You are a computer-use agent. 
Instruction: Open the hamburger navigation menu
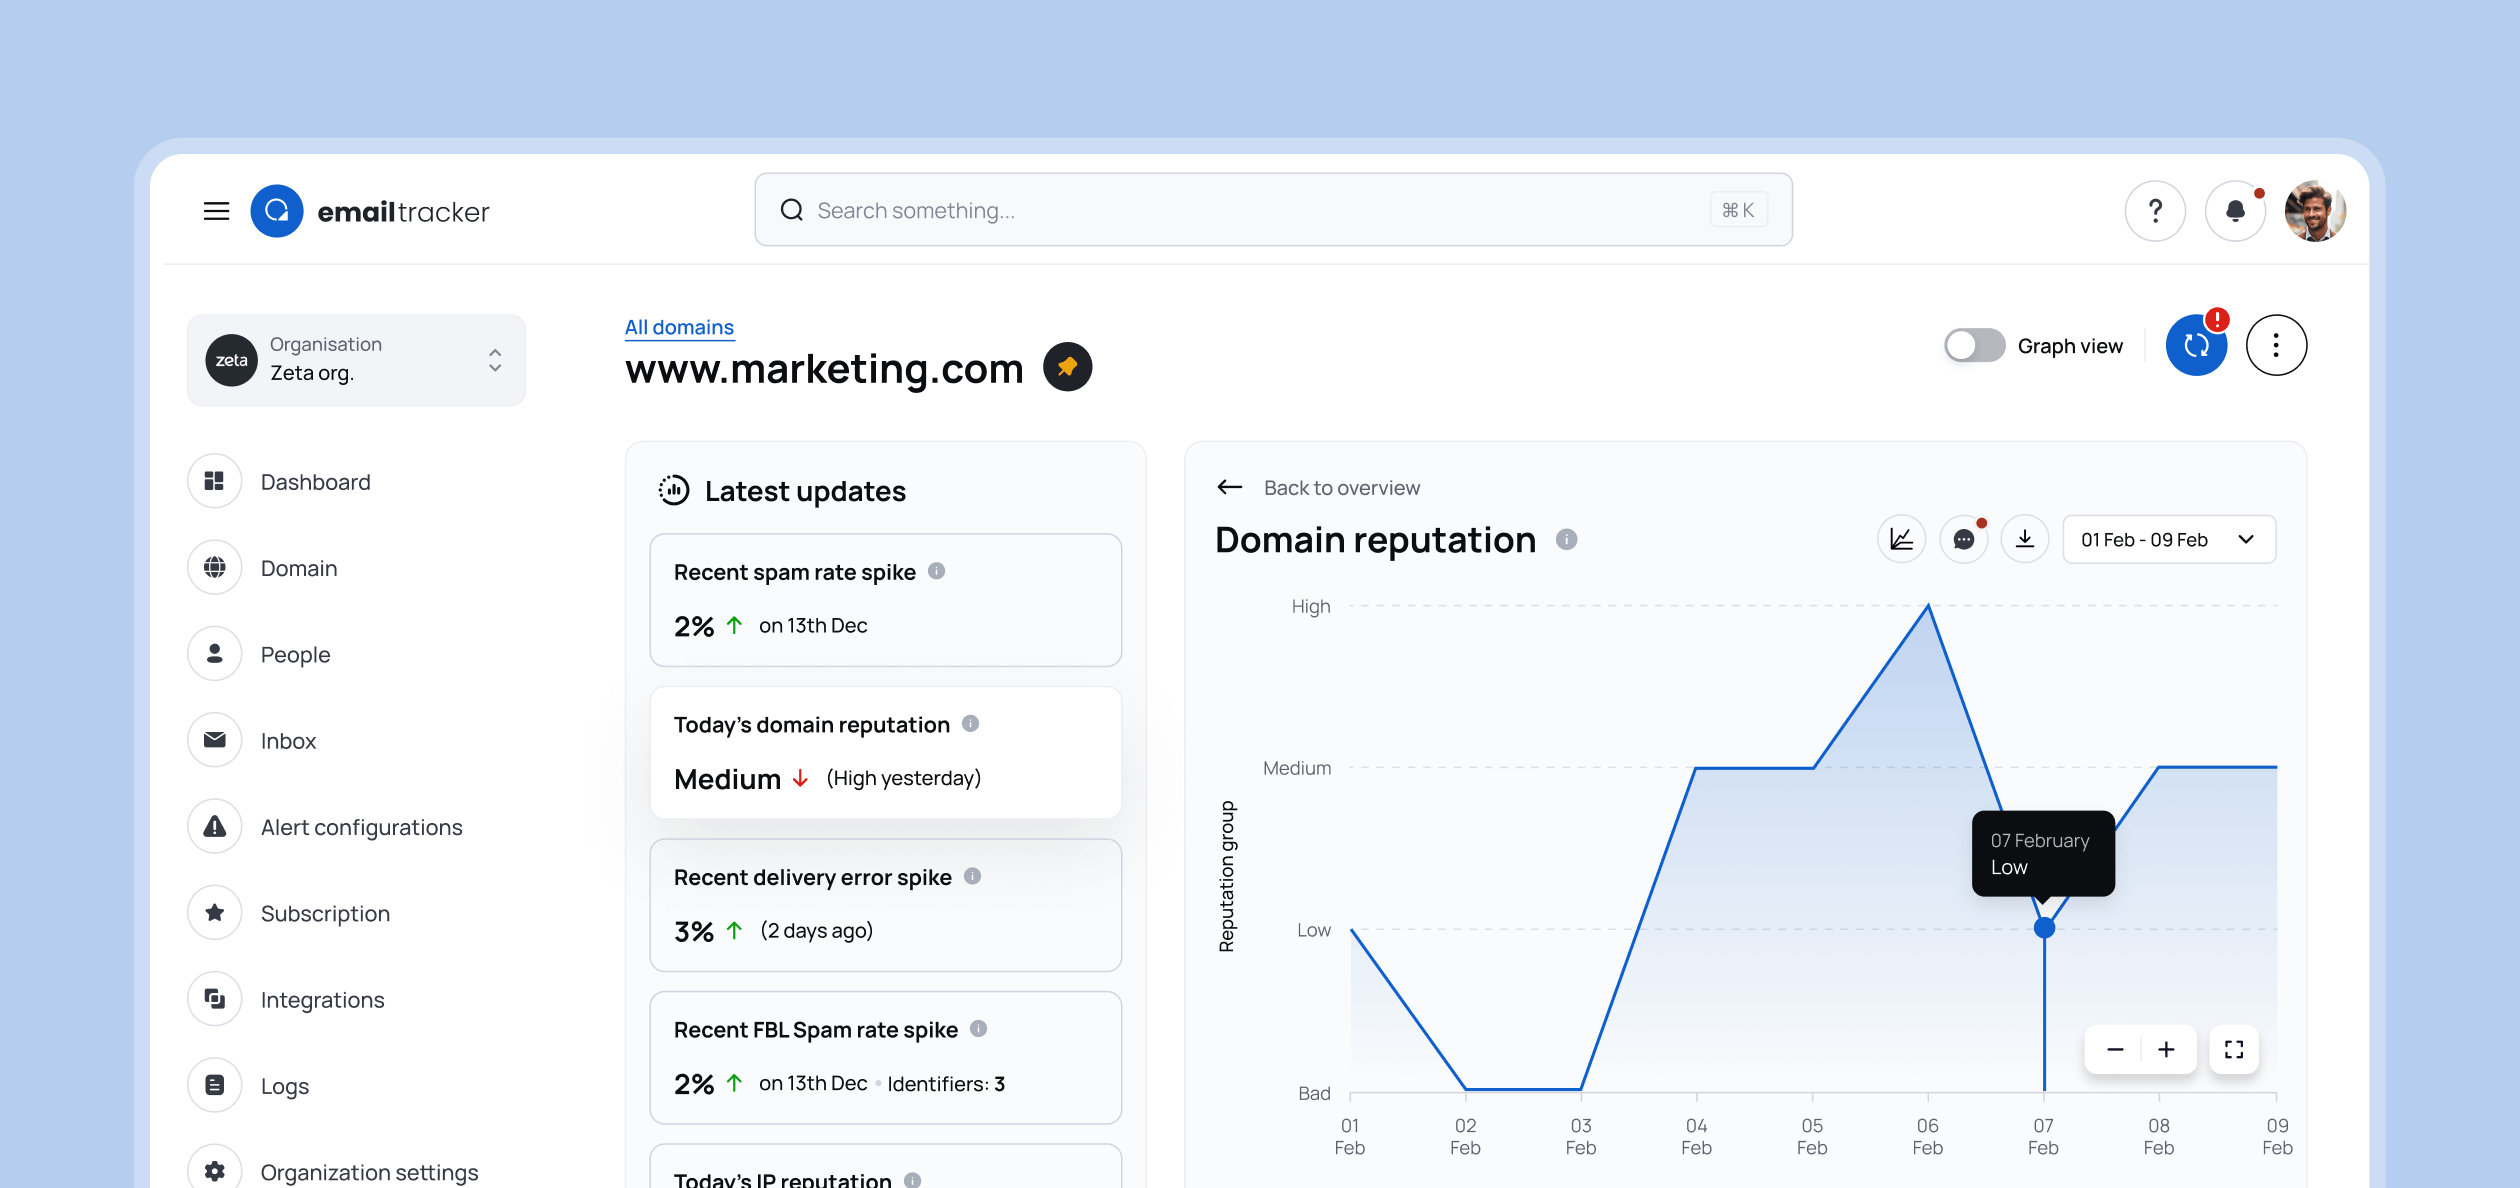(216, 211)
